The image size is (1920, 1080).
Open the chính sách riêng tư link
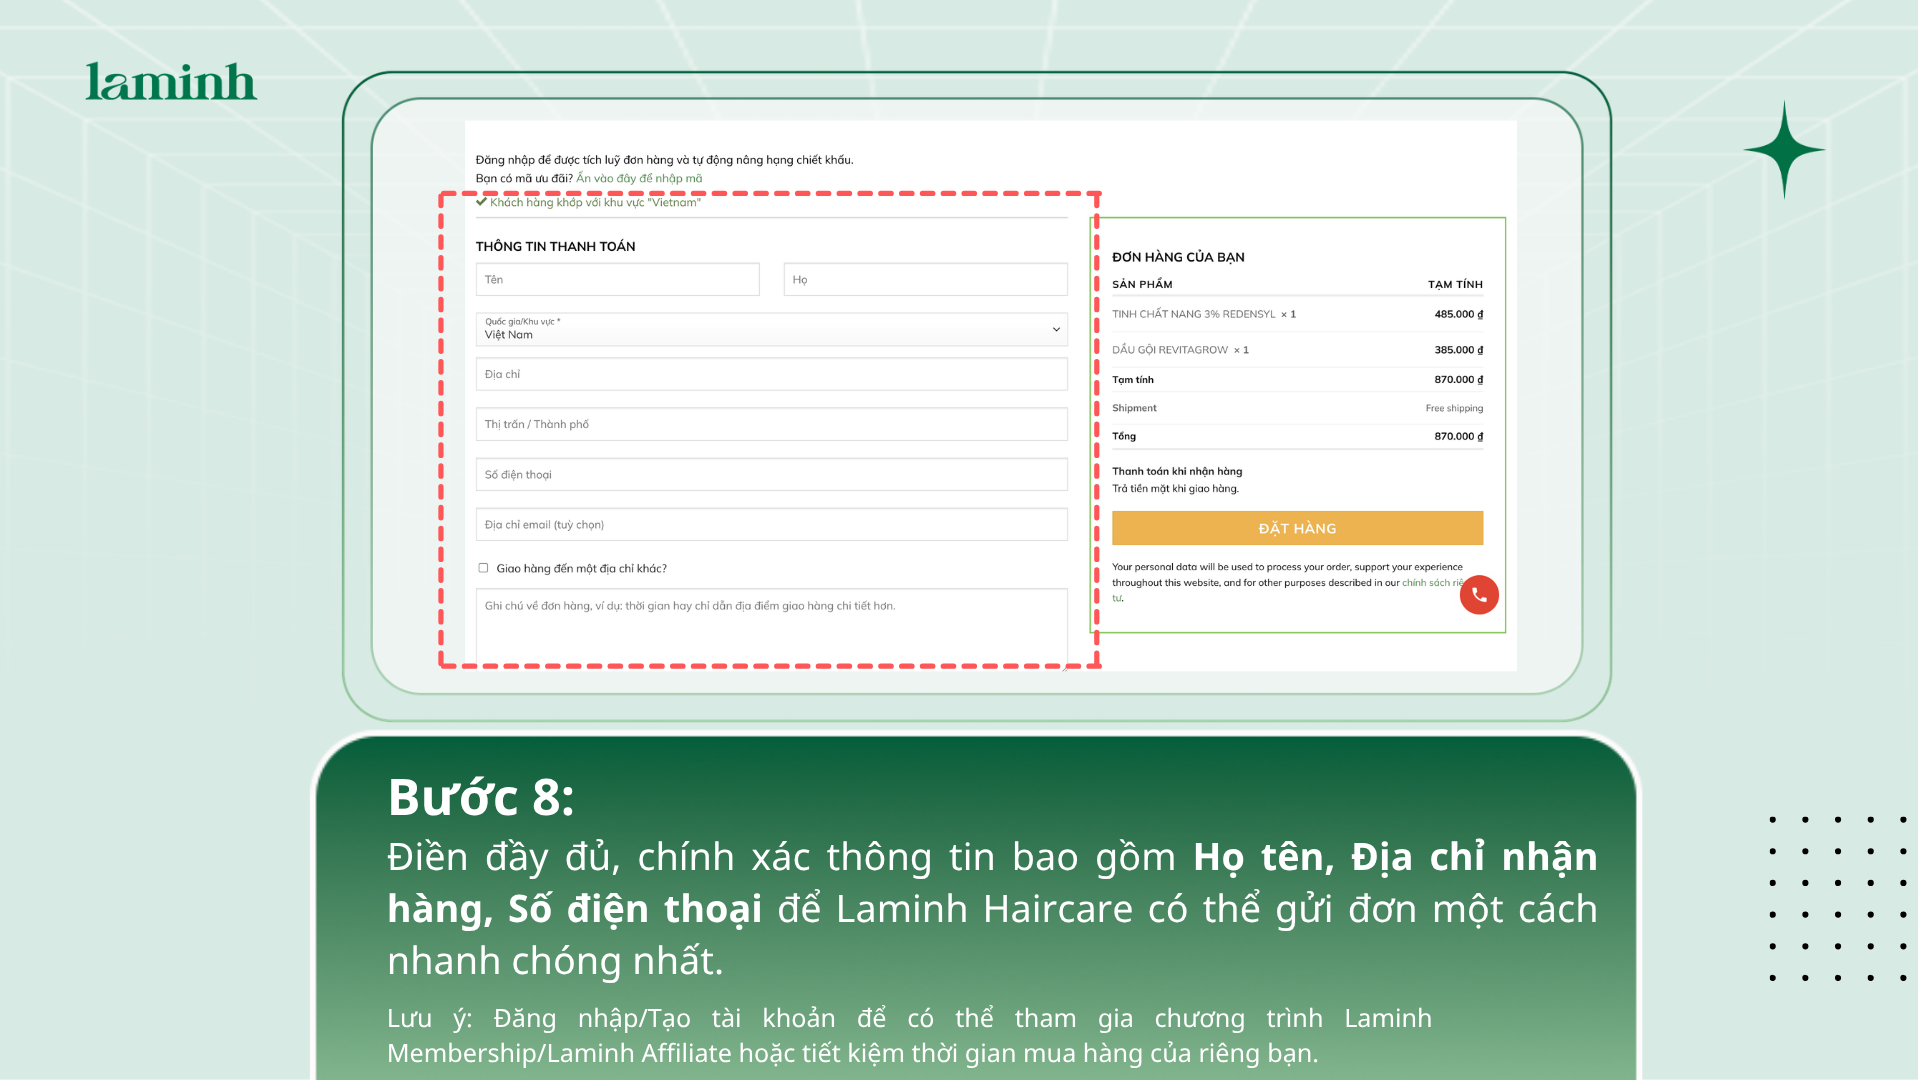pyautogui.click(x=1432, y=583)
